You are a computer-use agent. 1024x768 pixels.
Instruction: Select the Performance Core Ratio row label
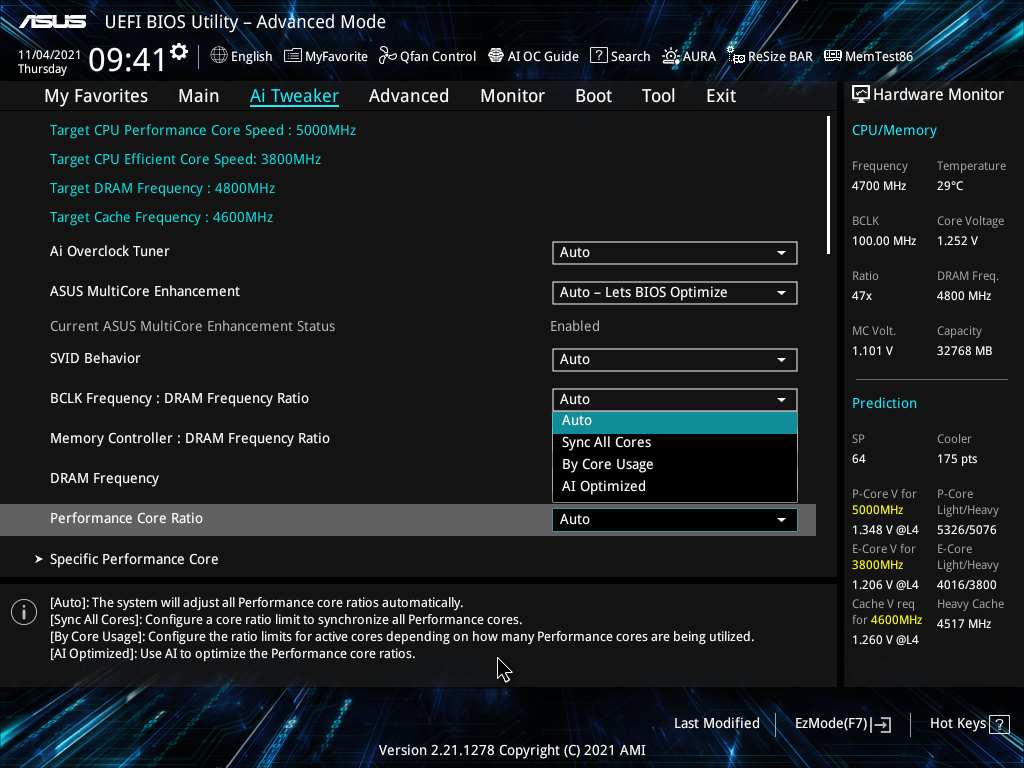pos(126,519)
